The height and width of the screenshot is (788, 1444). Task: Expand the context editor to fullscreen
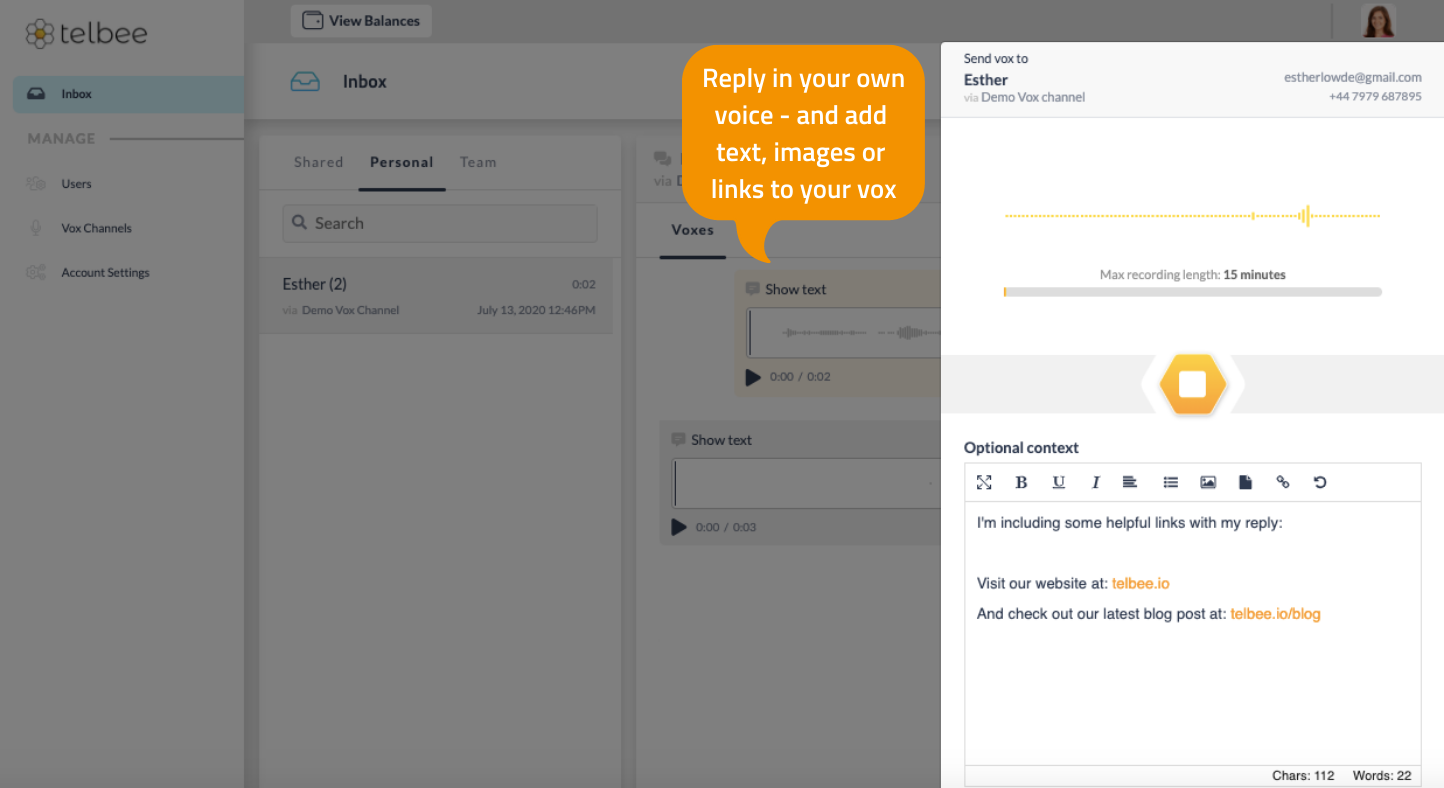coord(984,482)
